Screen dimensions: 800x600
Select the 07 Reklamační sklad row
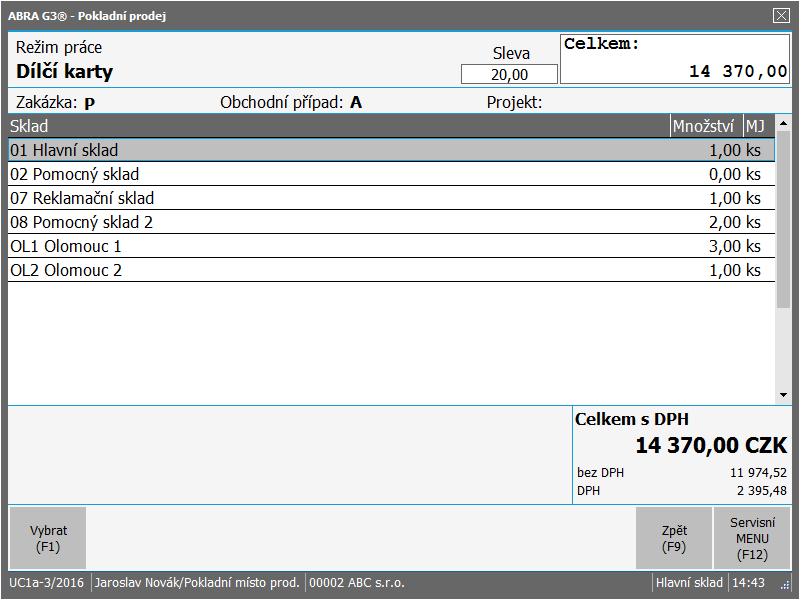pos(390,198)
